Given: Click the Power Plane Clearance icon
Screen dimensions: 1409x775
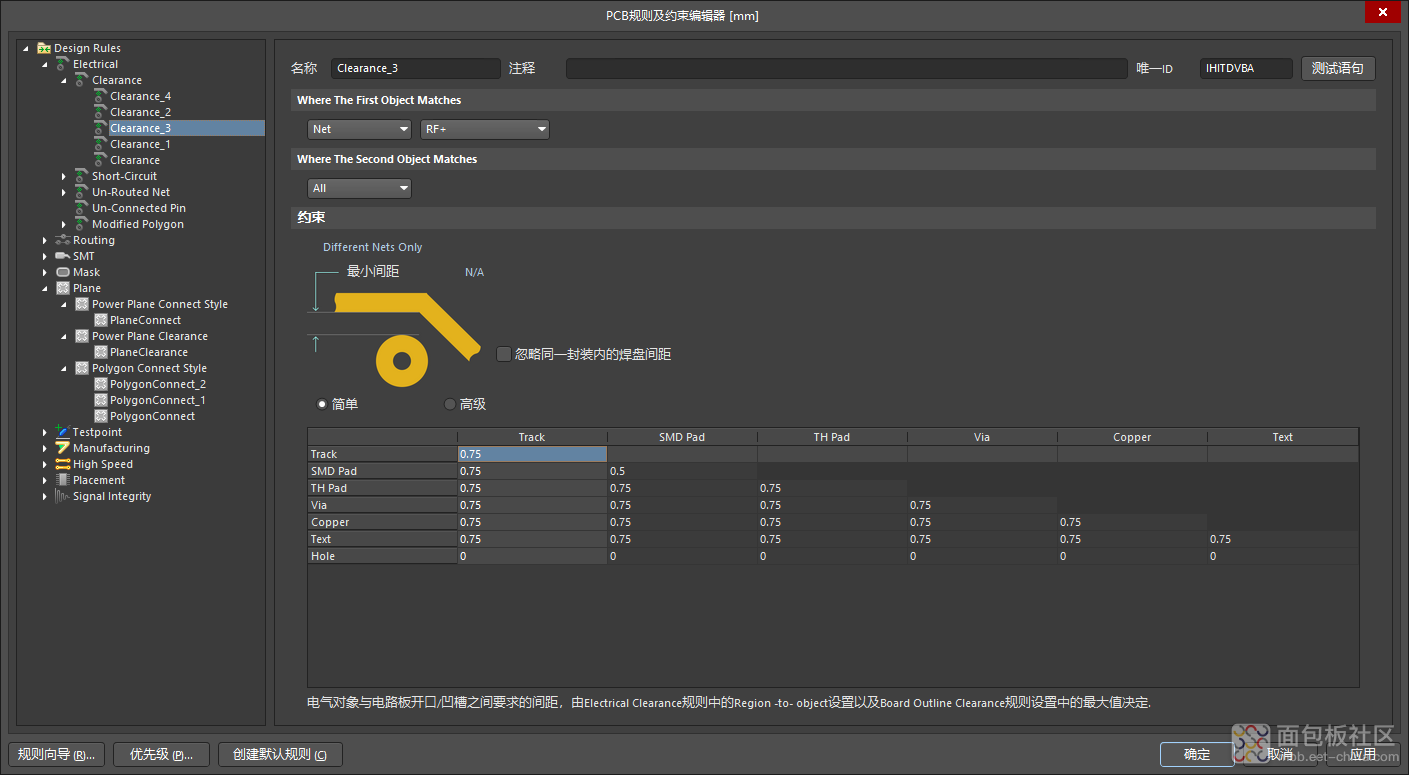Looking at the screenshot, I should (82, 336).
